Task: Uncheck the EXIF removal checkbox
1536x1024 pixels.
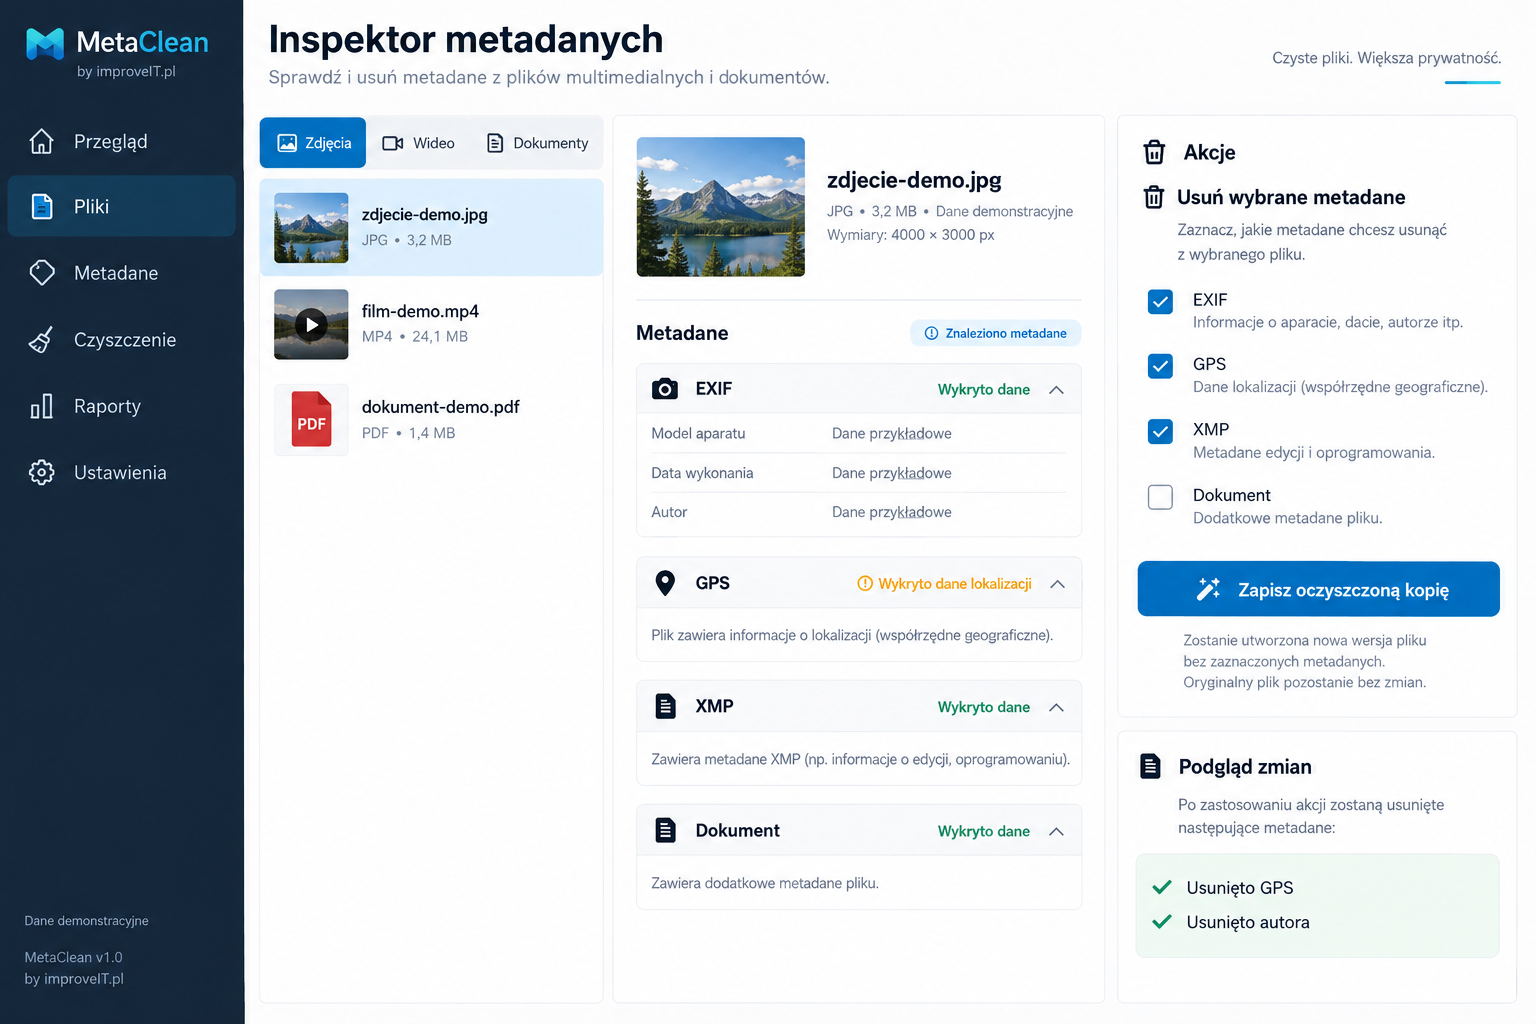Action: click(1160, 301)
